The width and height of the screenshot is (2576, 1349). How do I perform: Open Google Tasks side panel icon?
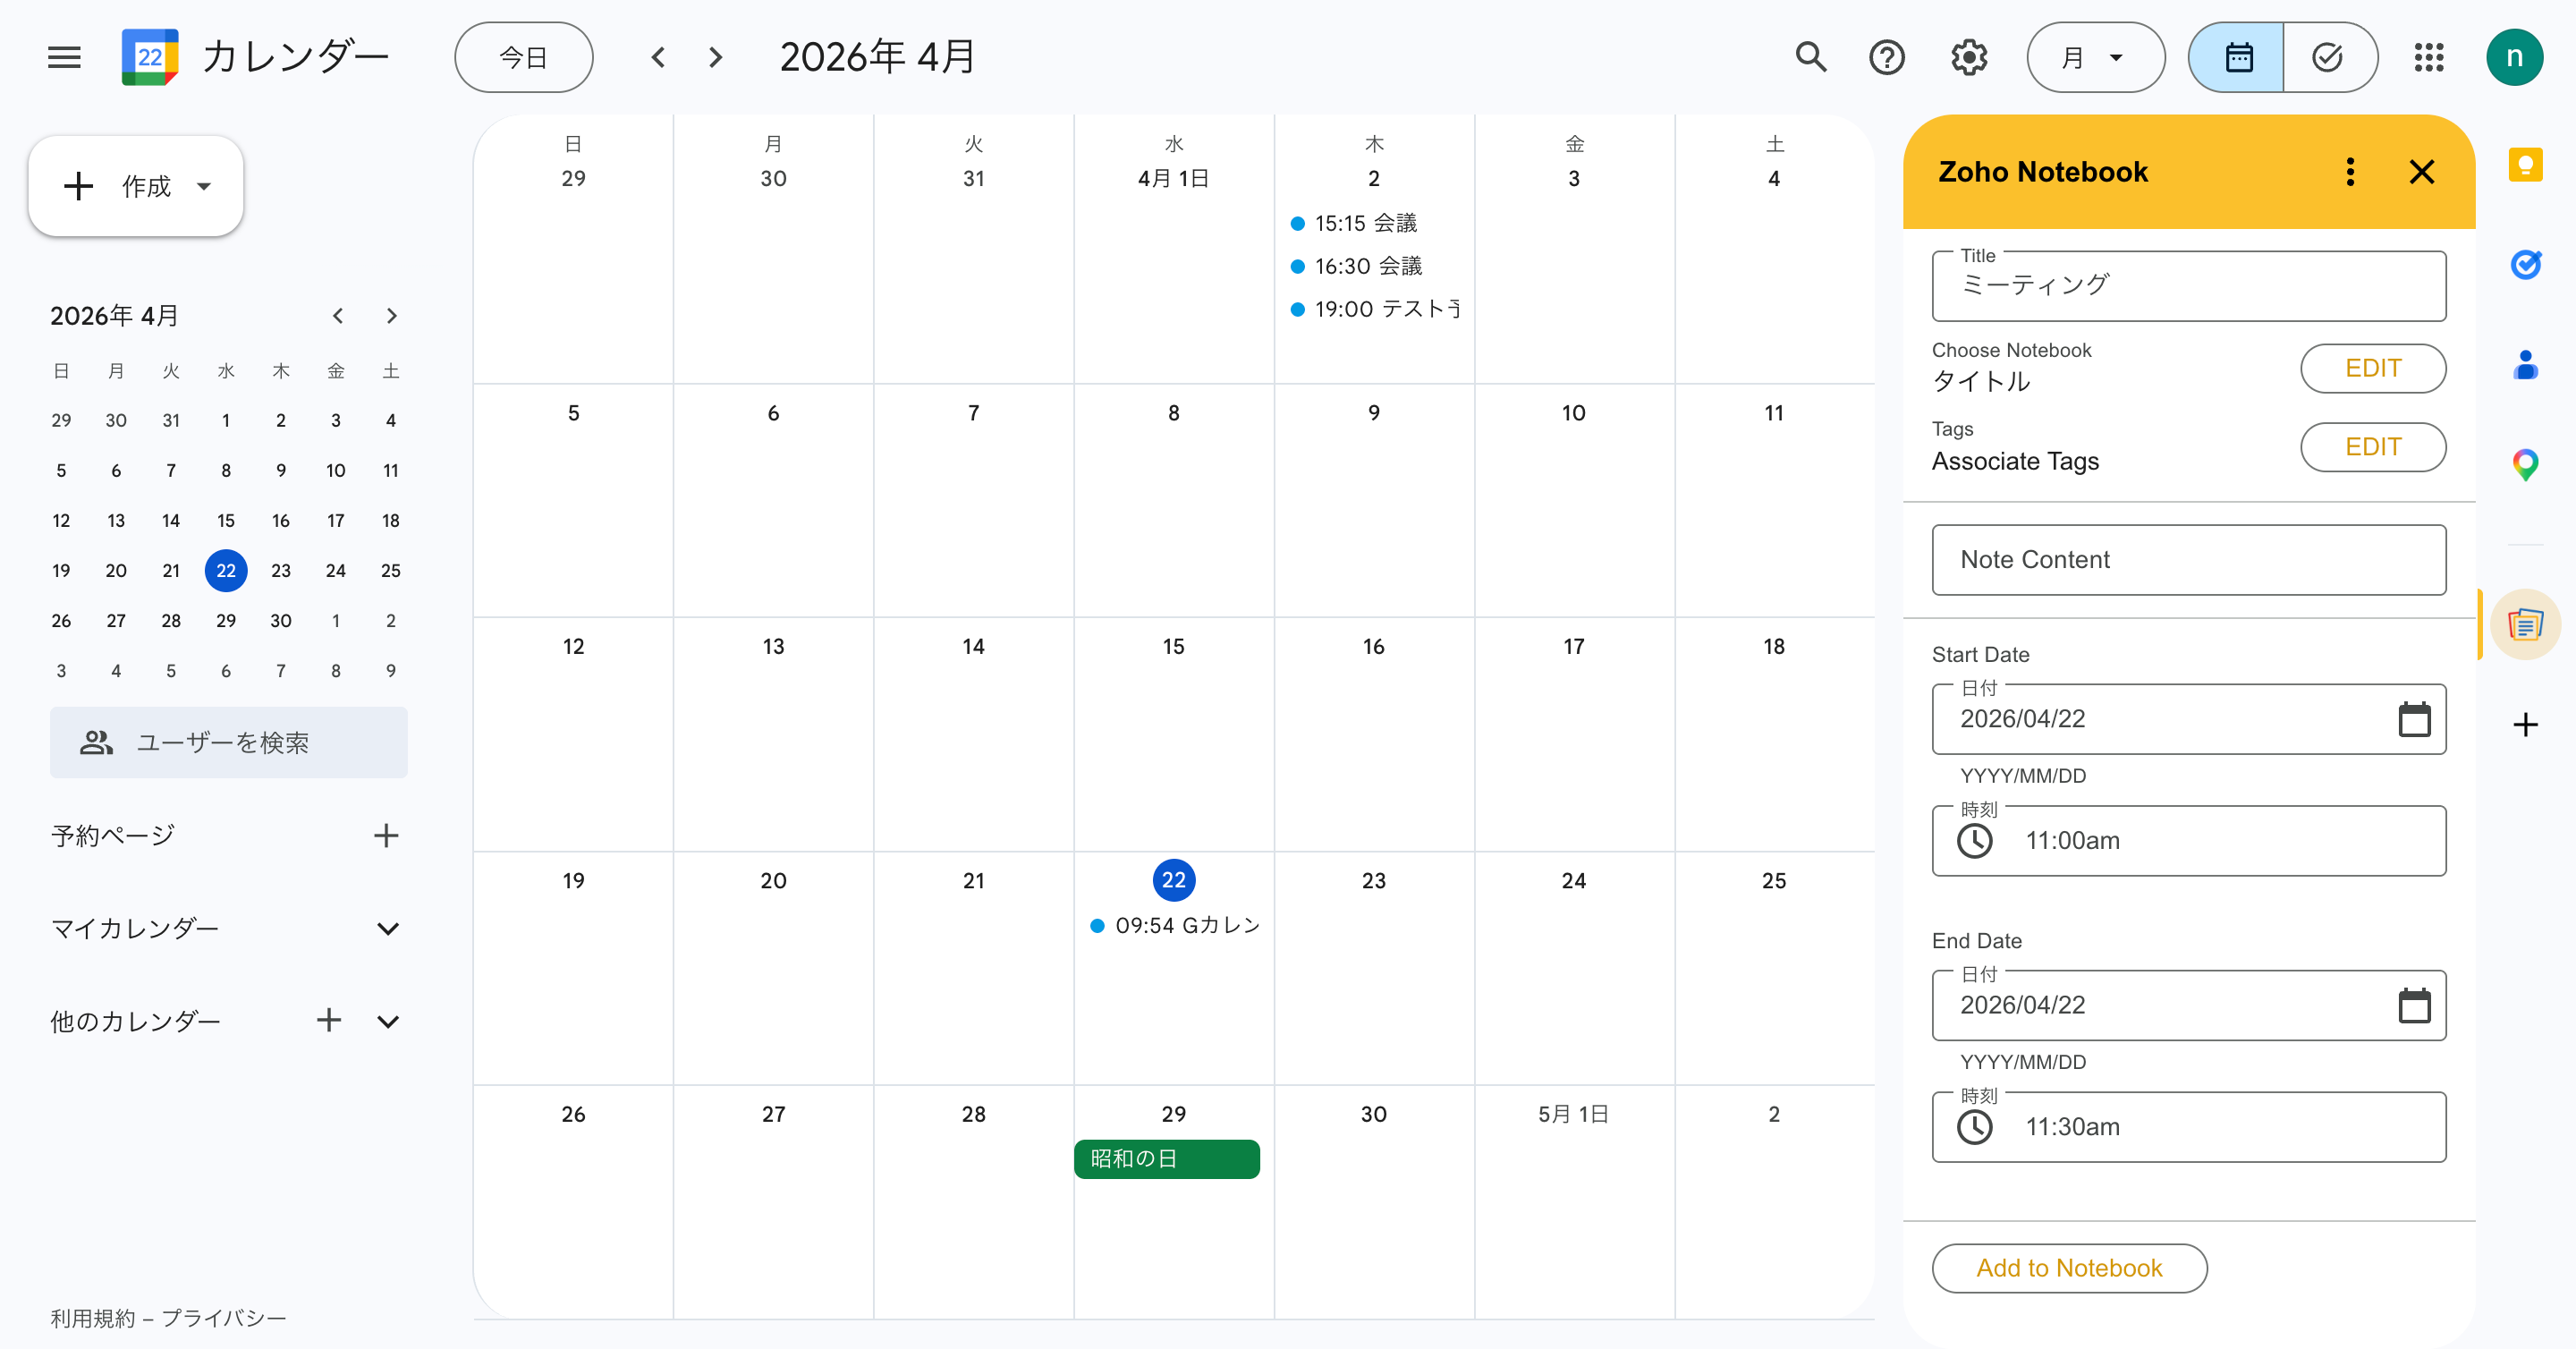[2525, 265]
